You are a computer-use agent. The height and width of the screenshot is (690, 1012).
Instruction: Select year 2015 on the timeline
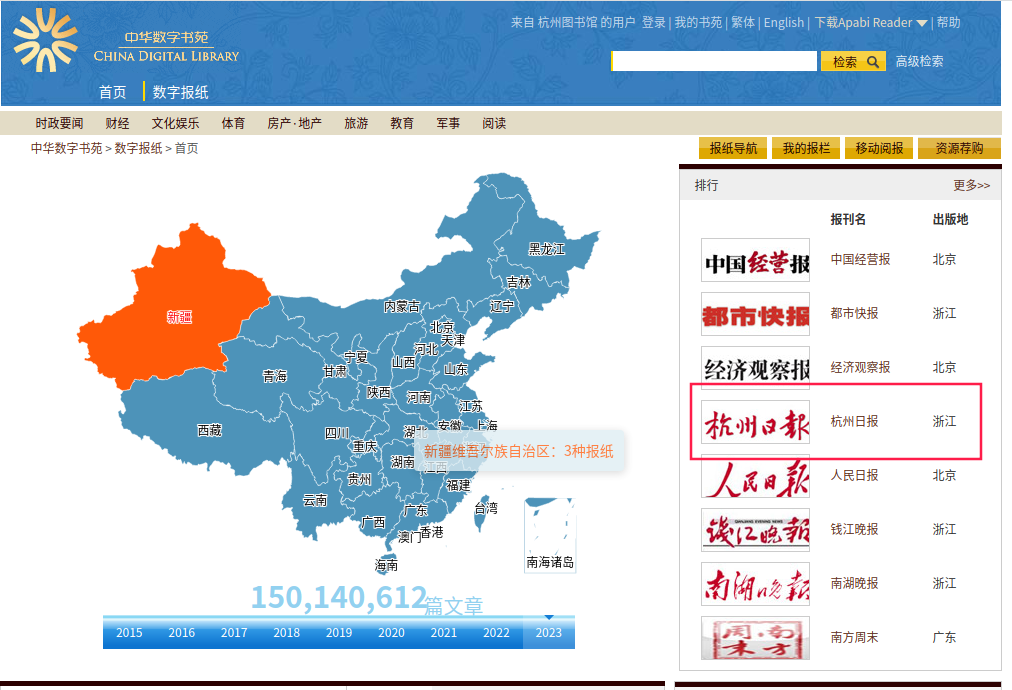(x=129, y=633)
